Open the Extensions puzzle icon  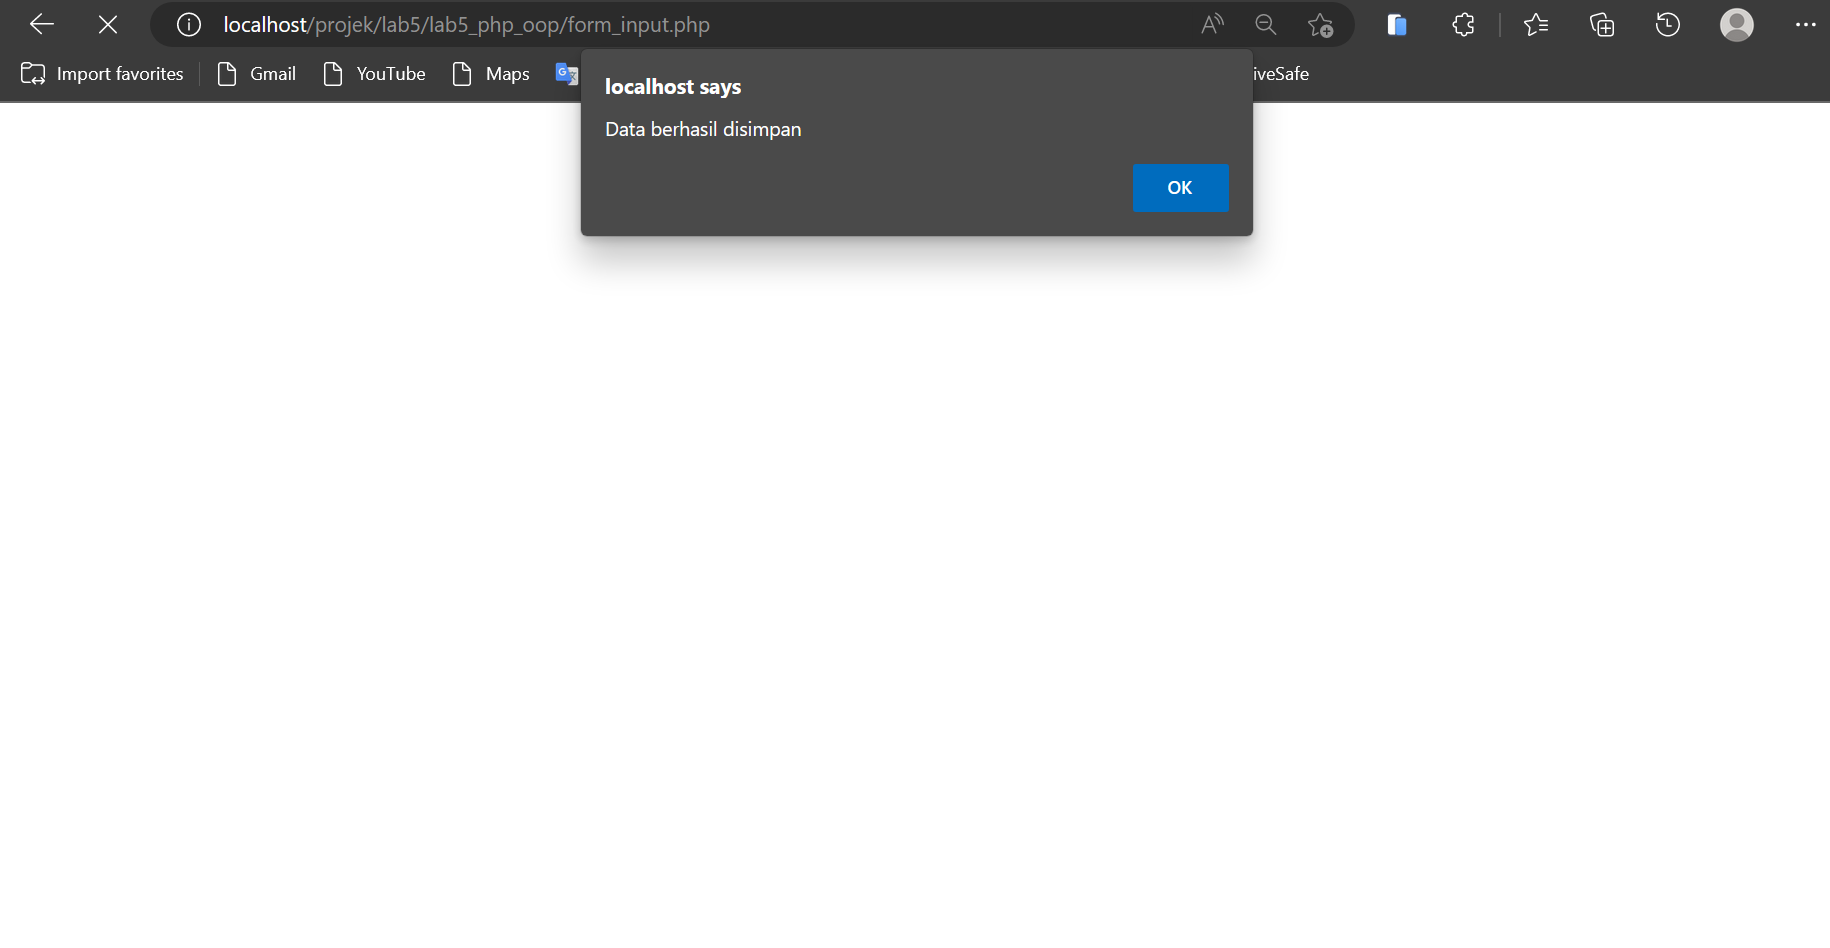click(x=1462, y=24)
